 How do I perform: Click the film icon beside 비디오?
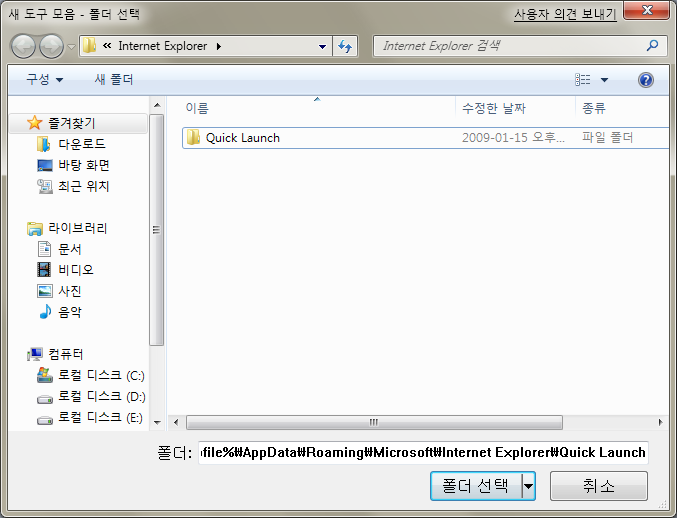pos(44,270)
